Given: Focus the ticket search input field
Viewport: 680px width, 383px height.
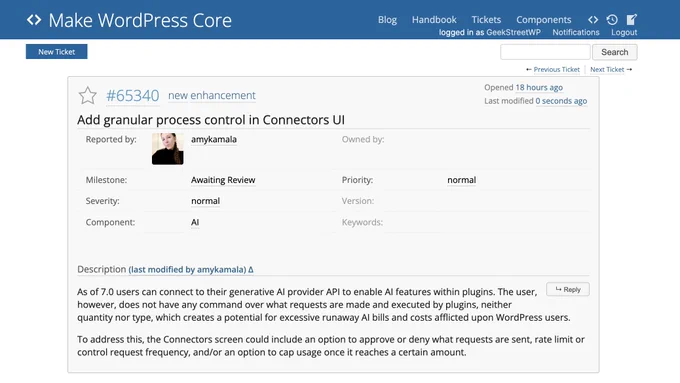Looking at the screenshot, I should (545, 52).
